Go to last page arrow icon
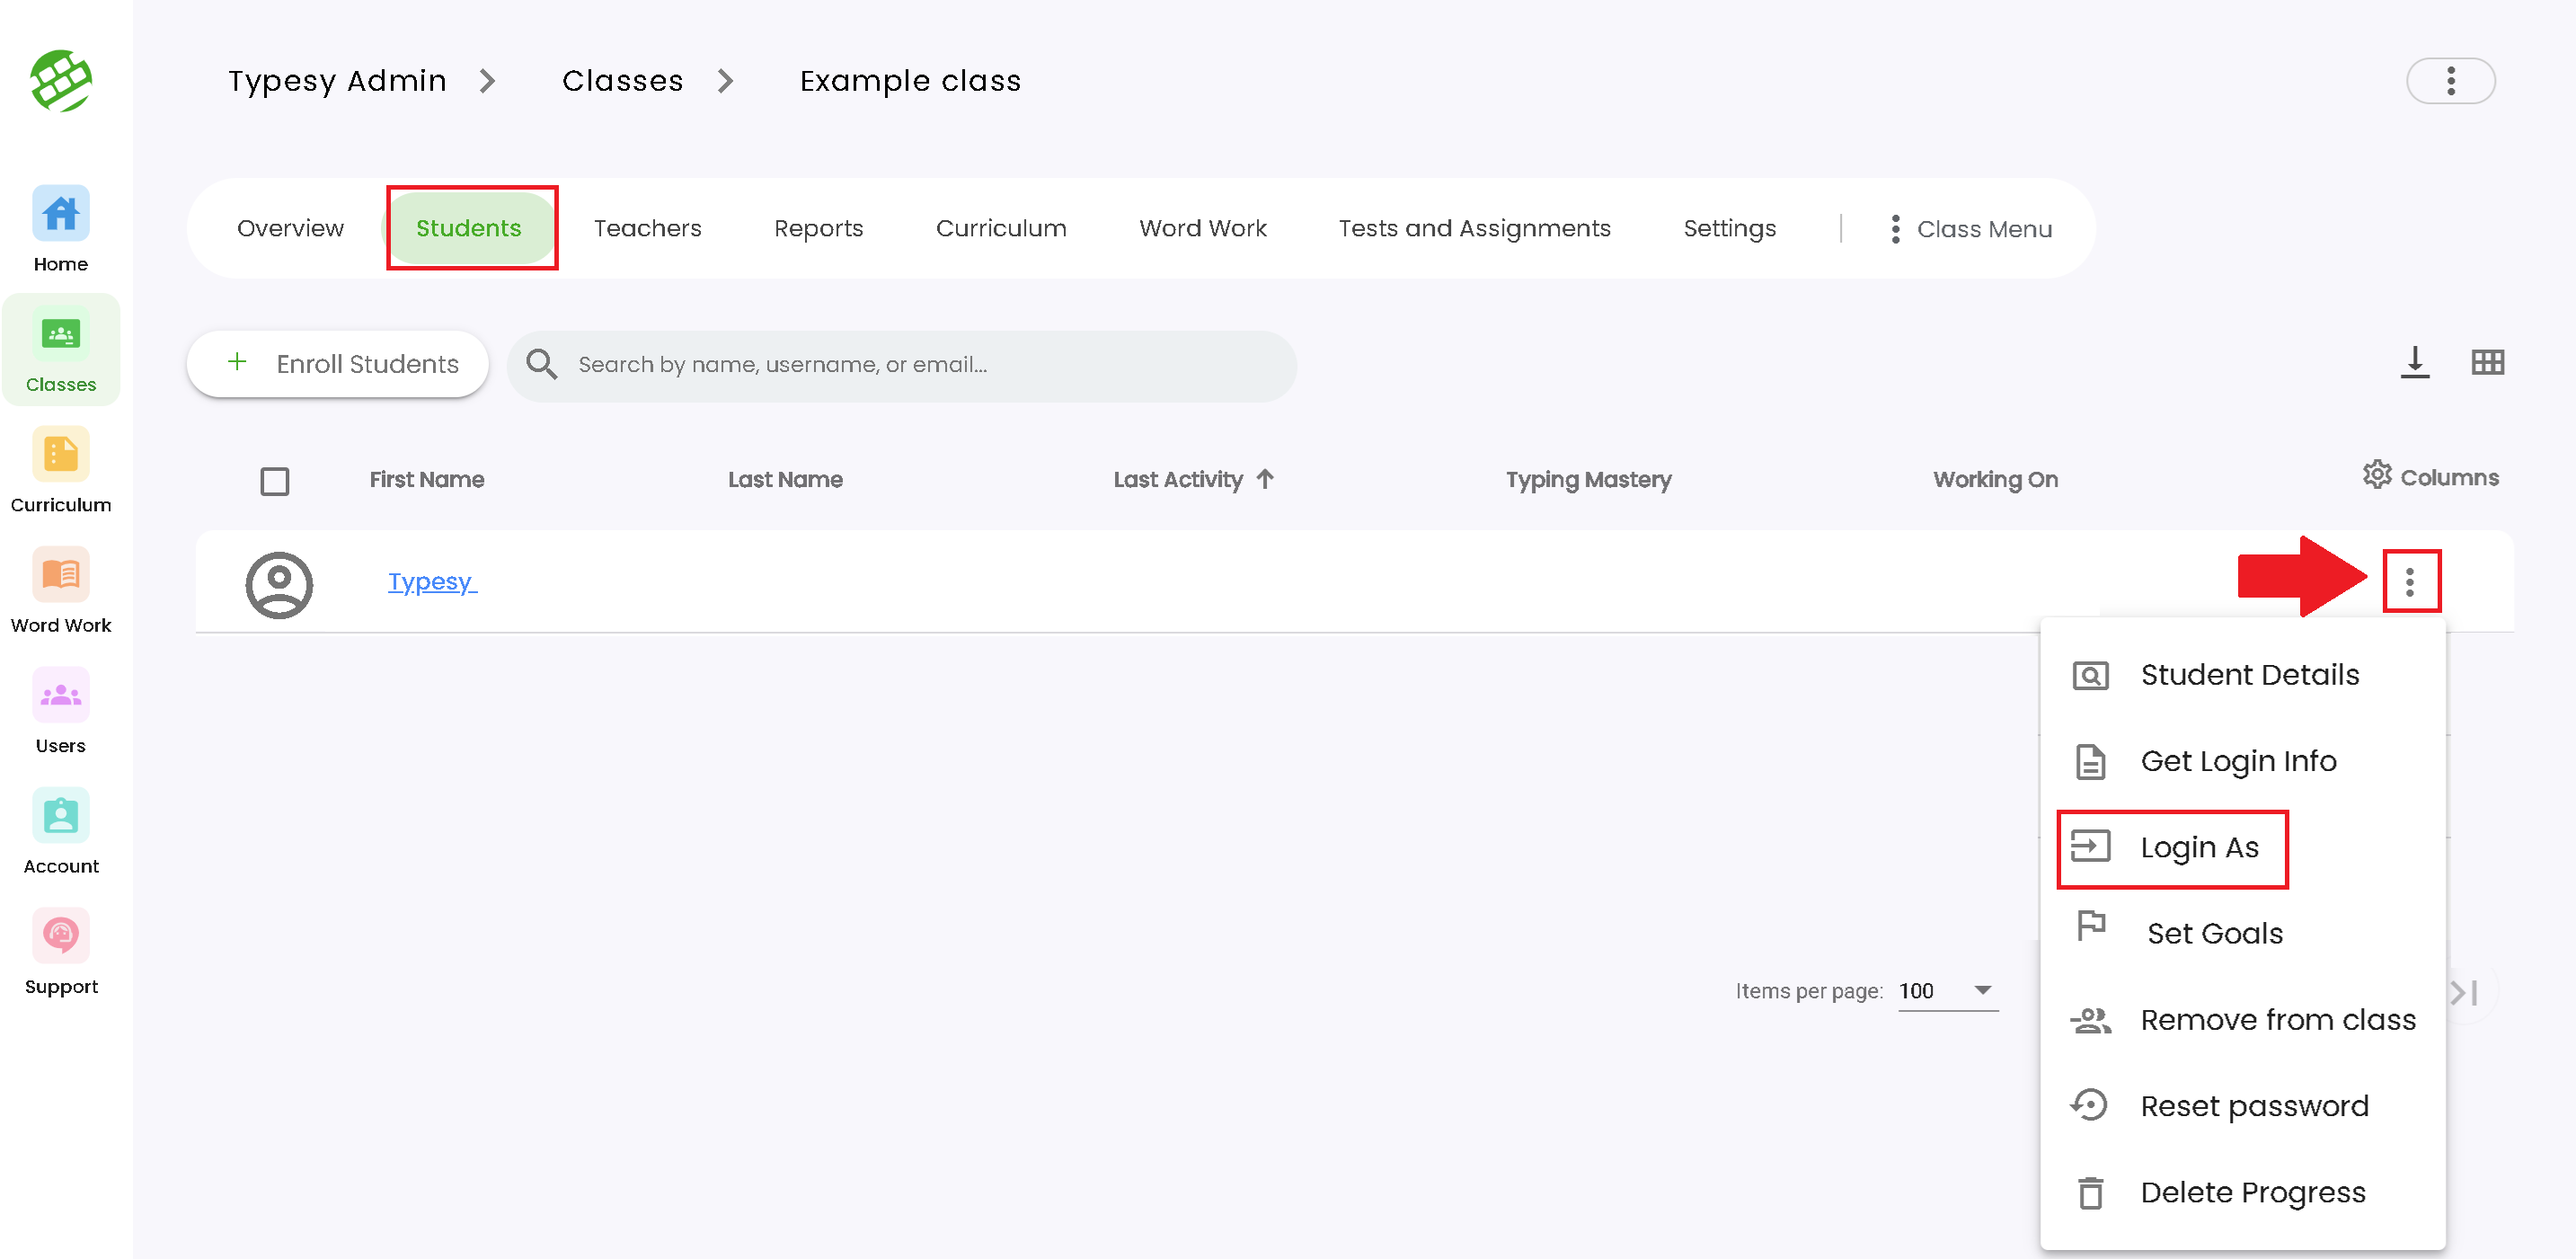The height and width of the screenshot is (1259, 2576). 2464,992
